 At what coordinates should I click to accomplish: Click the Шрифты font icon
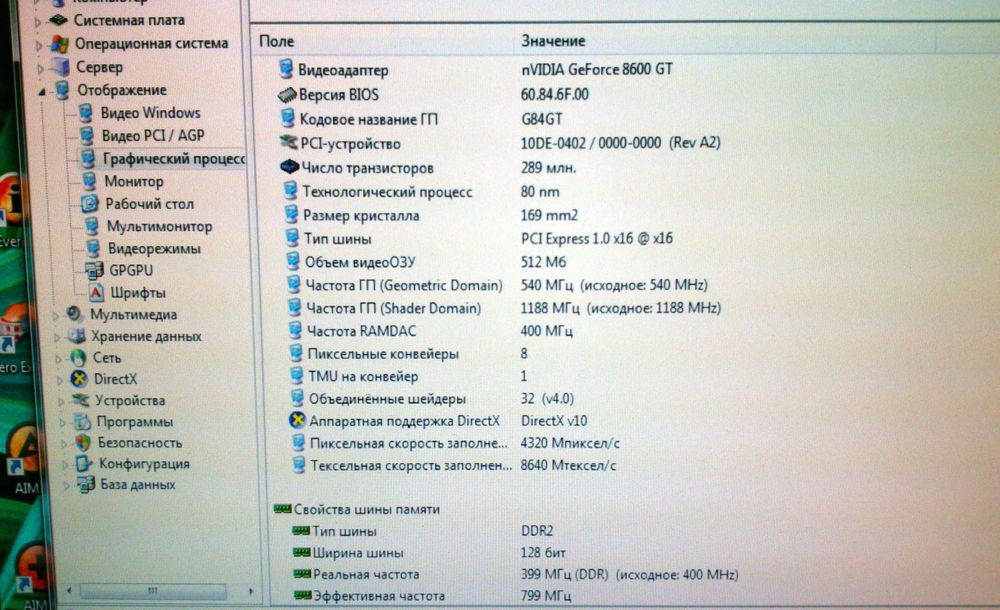click(x=96, y=293)
